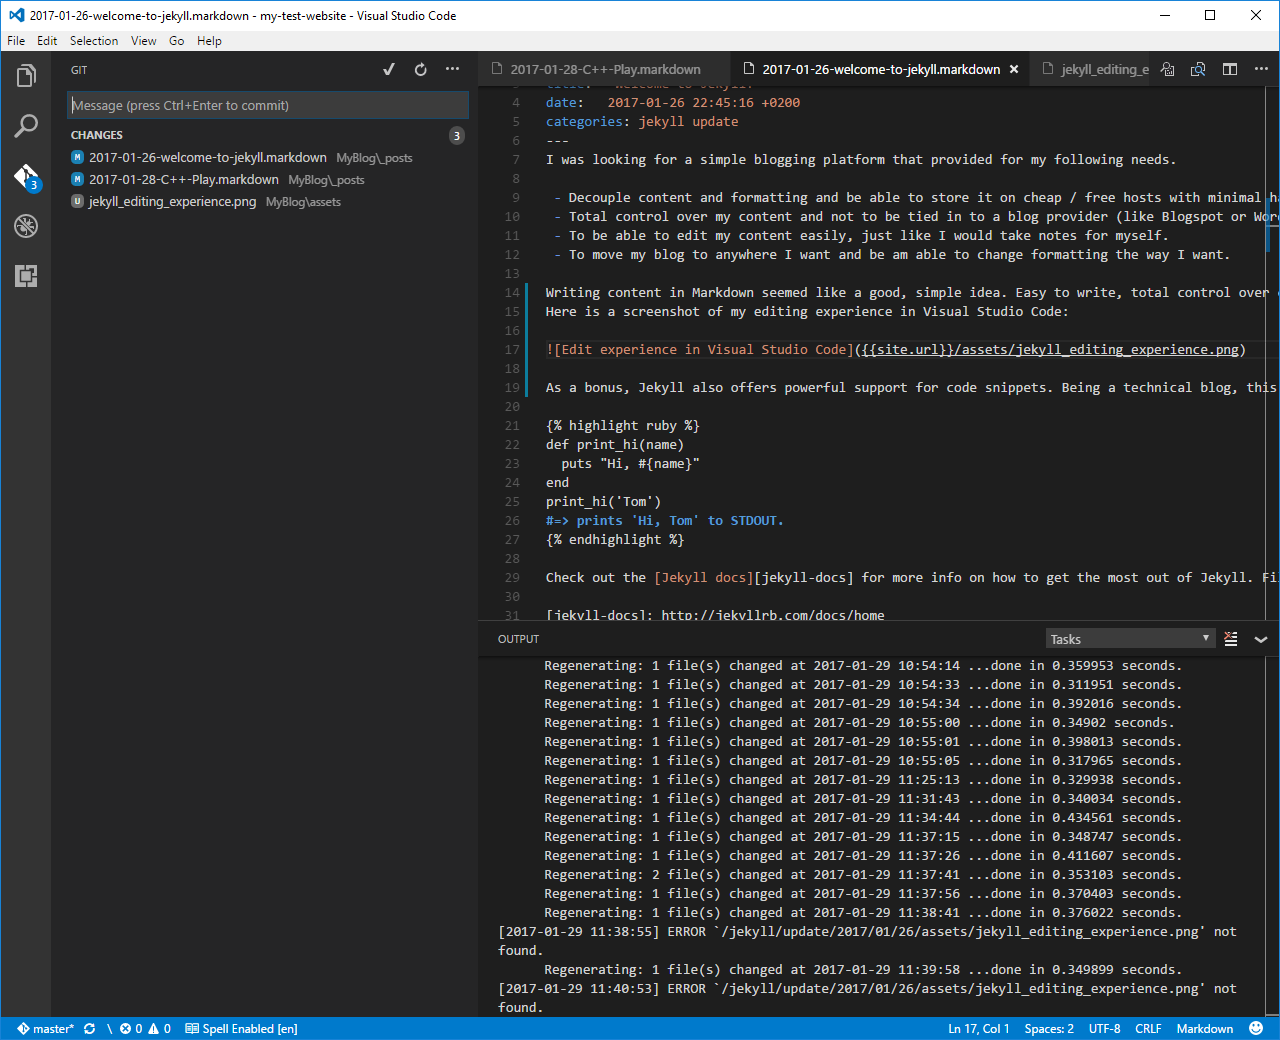Click output line with 2 file(s) changed
This screenshot has width=1280, height=1040.
863,874
